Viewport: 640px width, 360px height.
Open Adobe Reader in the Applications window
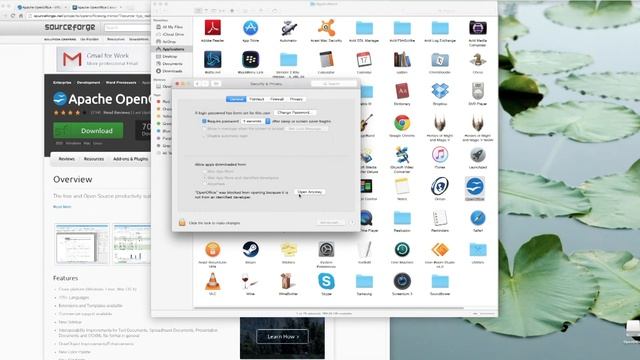click(213, 28)
